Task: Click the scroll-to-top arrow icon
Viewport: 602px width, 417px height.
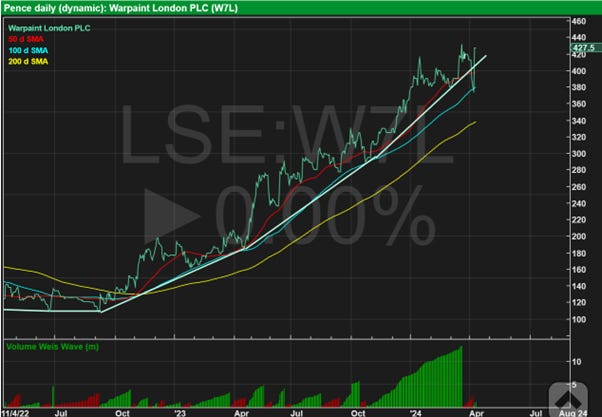Action: click(568, 398)
